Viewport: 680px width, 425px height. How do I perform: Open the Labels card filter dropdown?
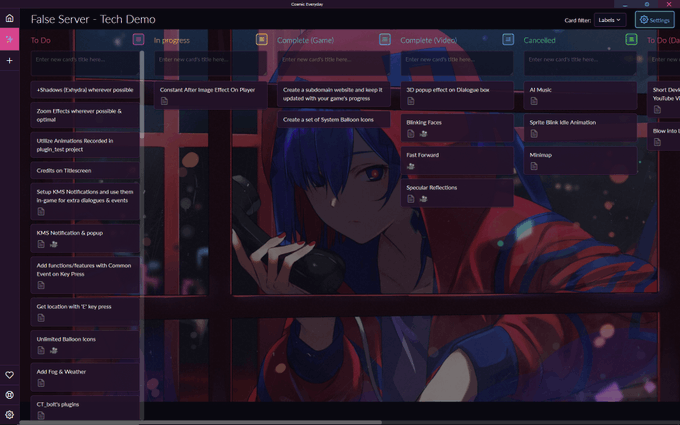(x=609, y=20)
